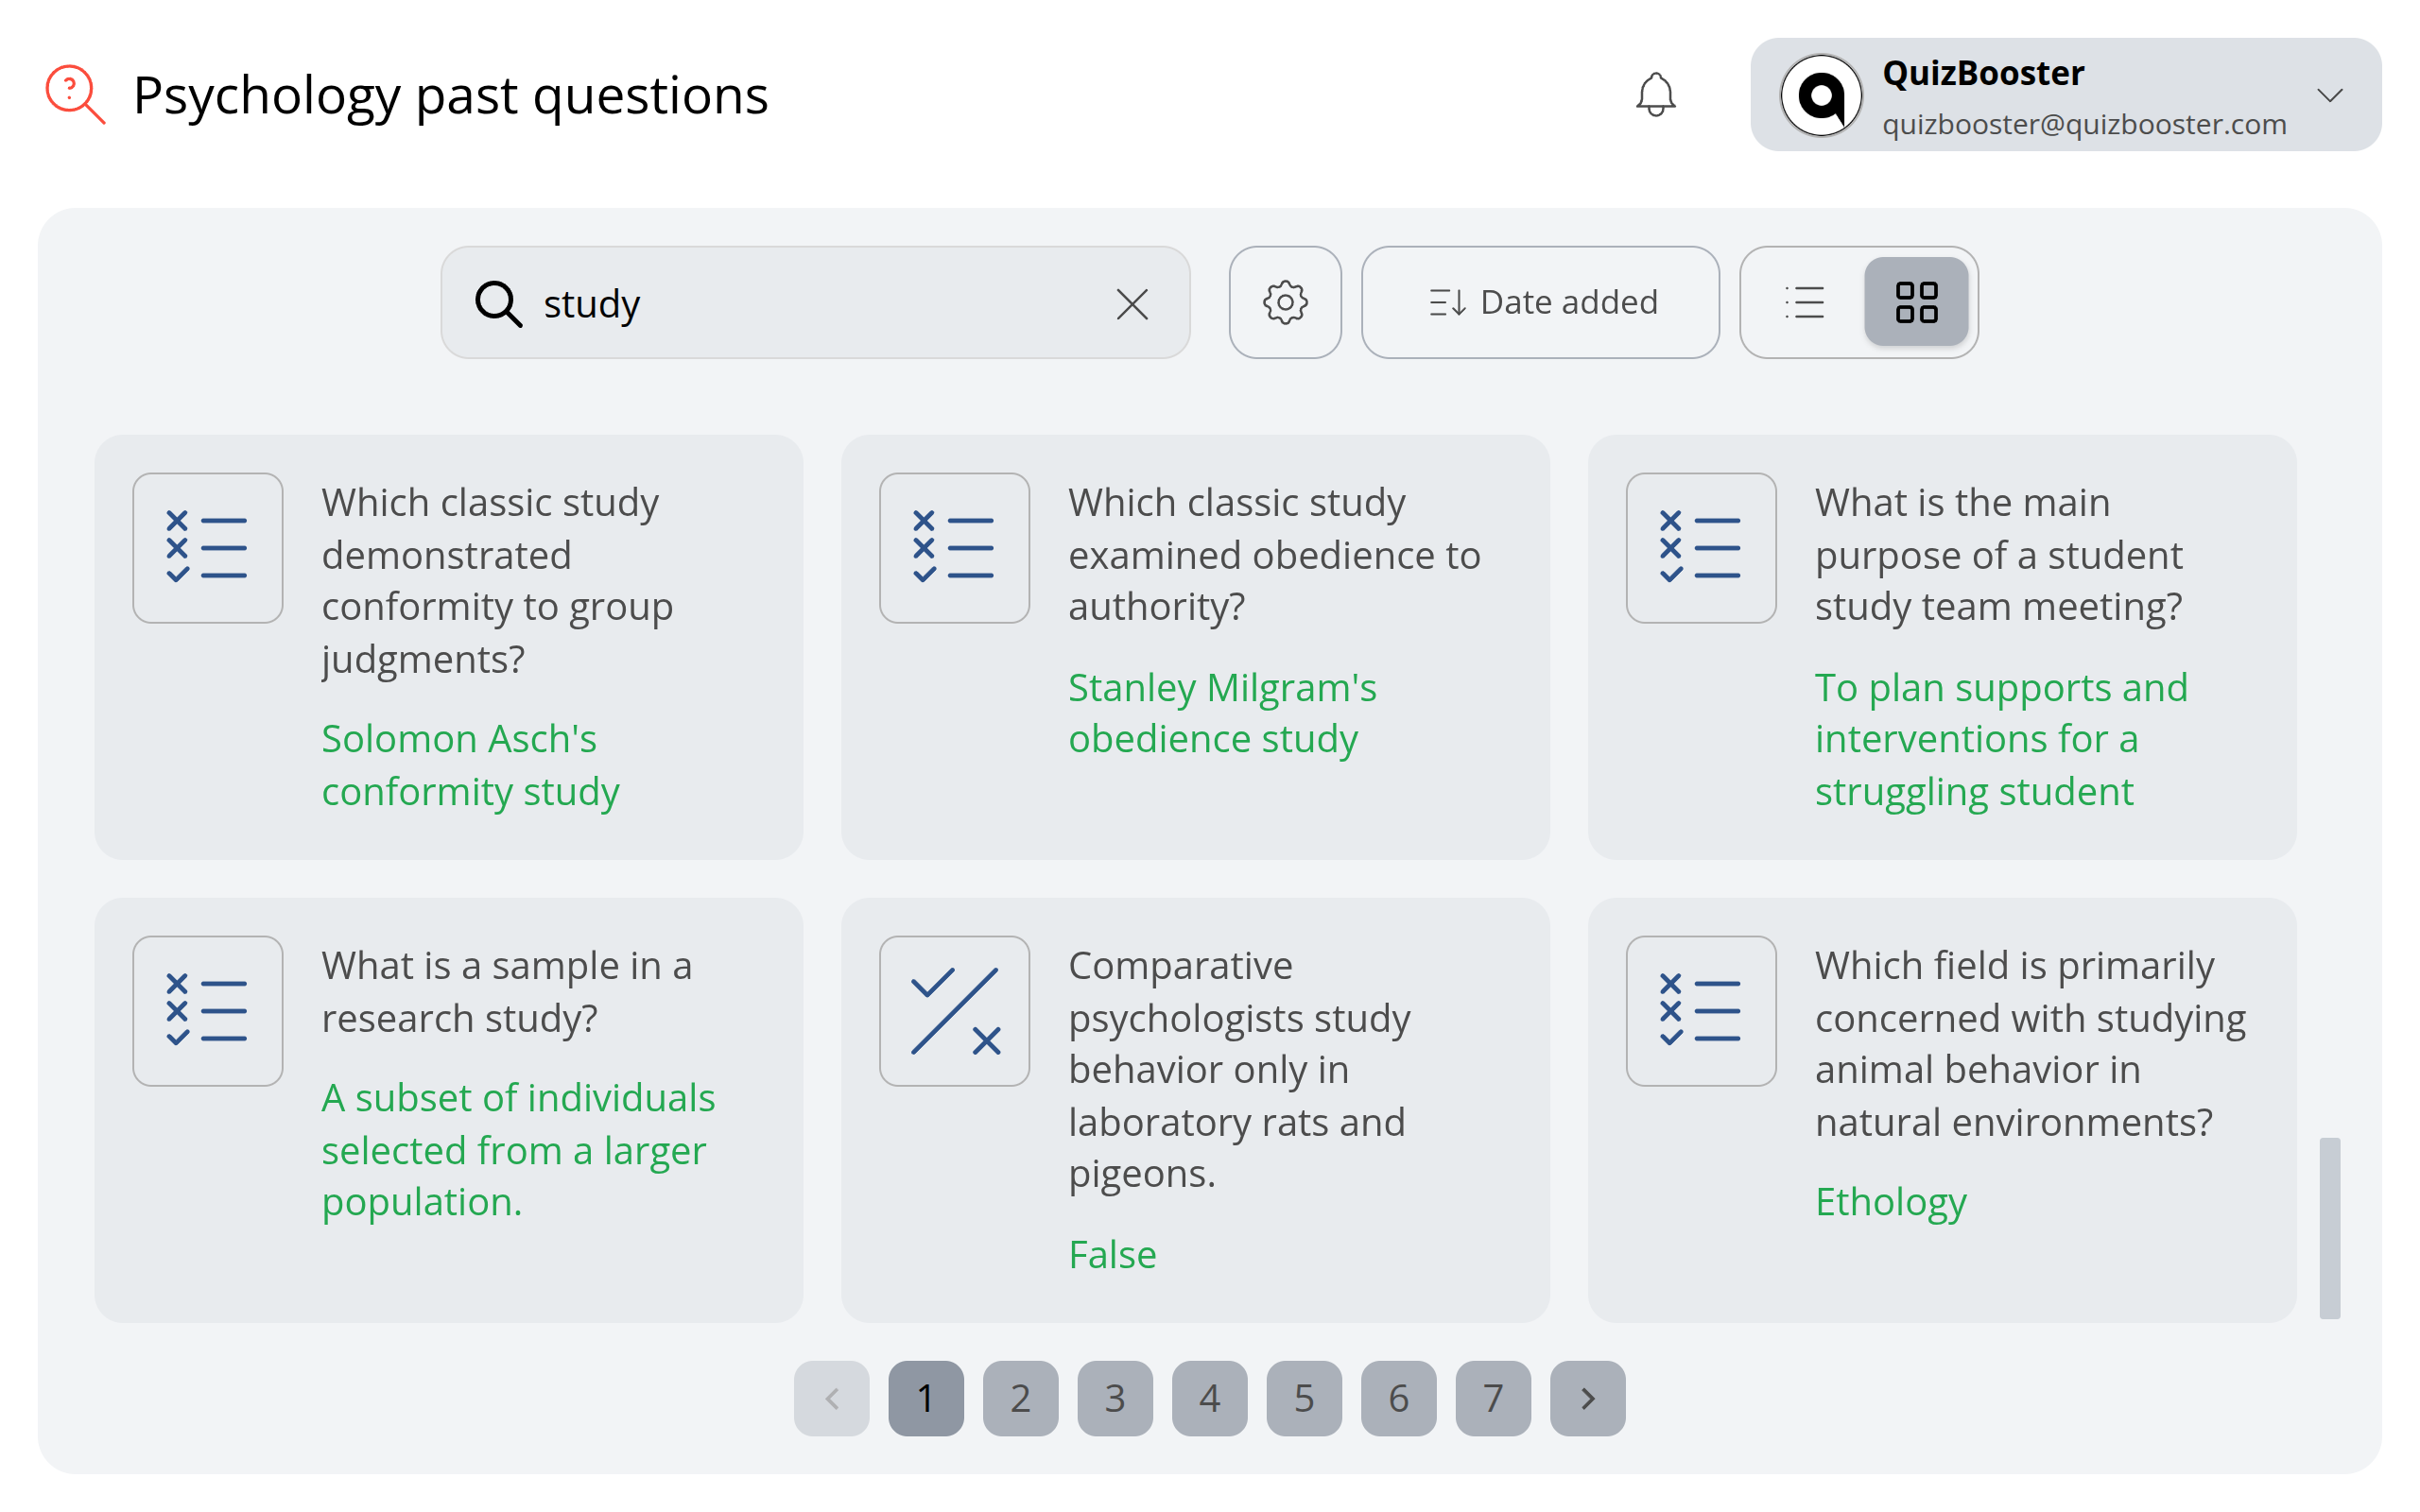Go to page 6

tap(1398, 1398)
